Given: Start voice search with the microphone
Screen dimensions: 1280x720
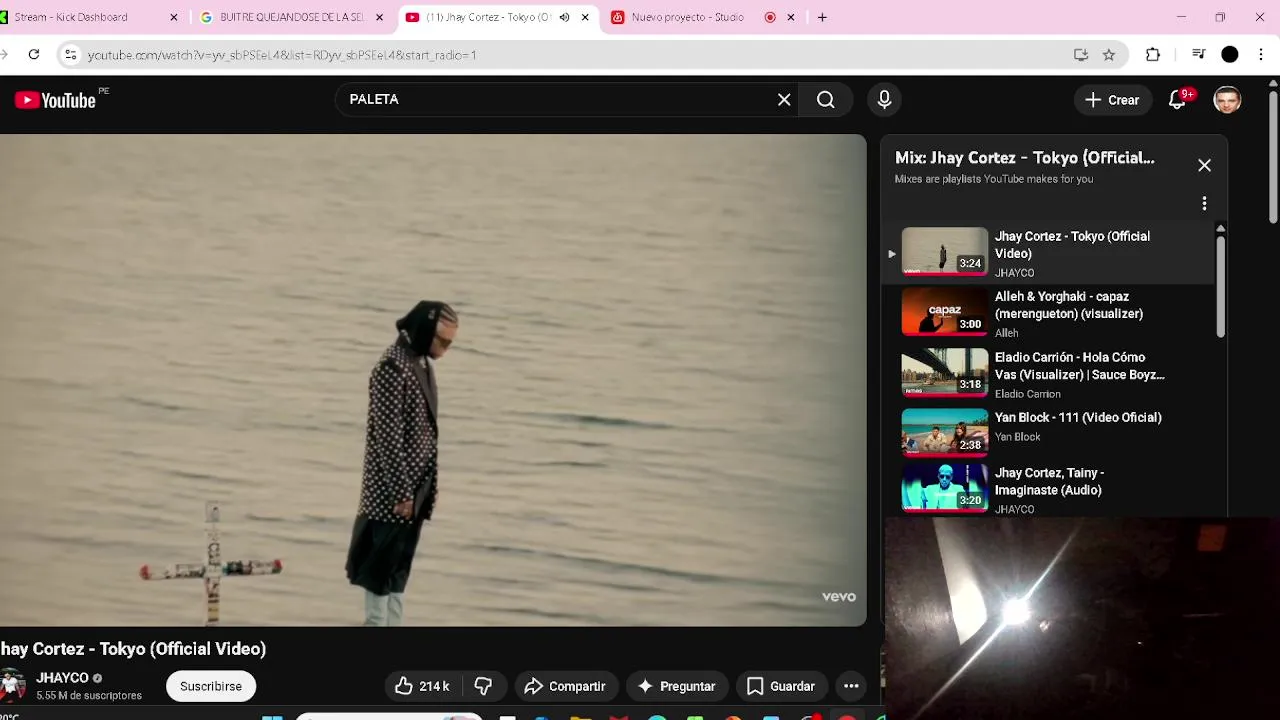Looking at the screenshot, I should coord(884,100).
